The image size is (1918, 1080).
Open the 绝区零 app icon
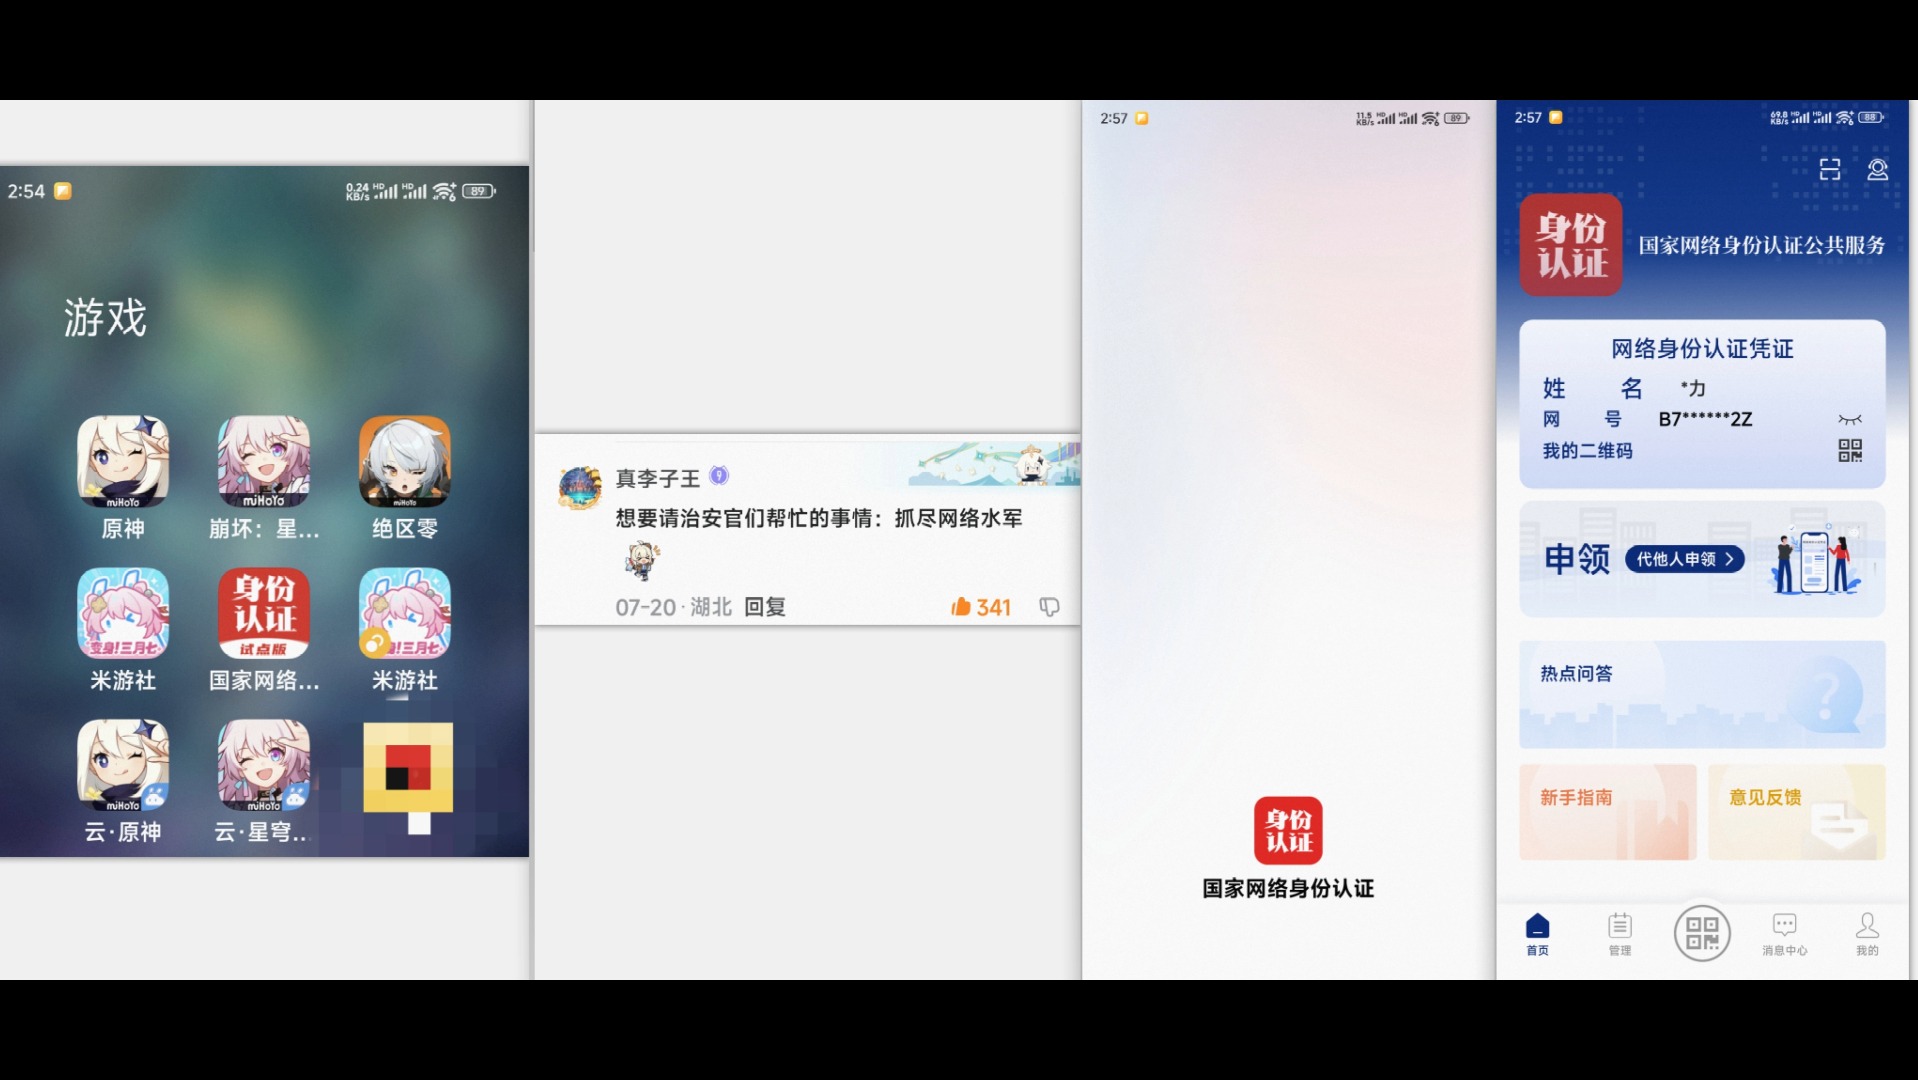coord(405,462)
